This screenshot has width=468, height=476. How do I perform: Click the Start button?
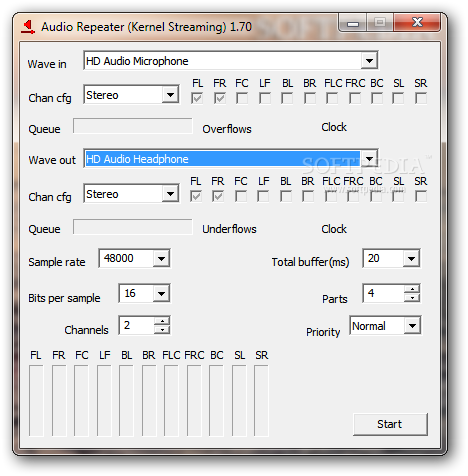(390, 424)
